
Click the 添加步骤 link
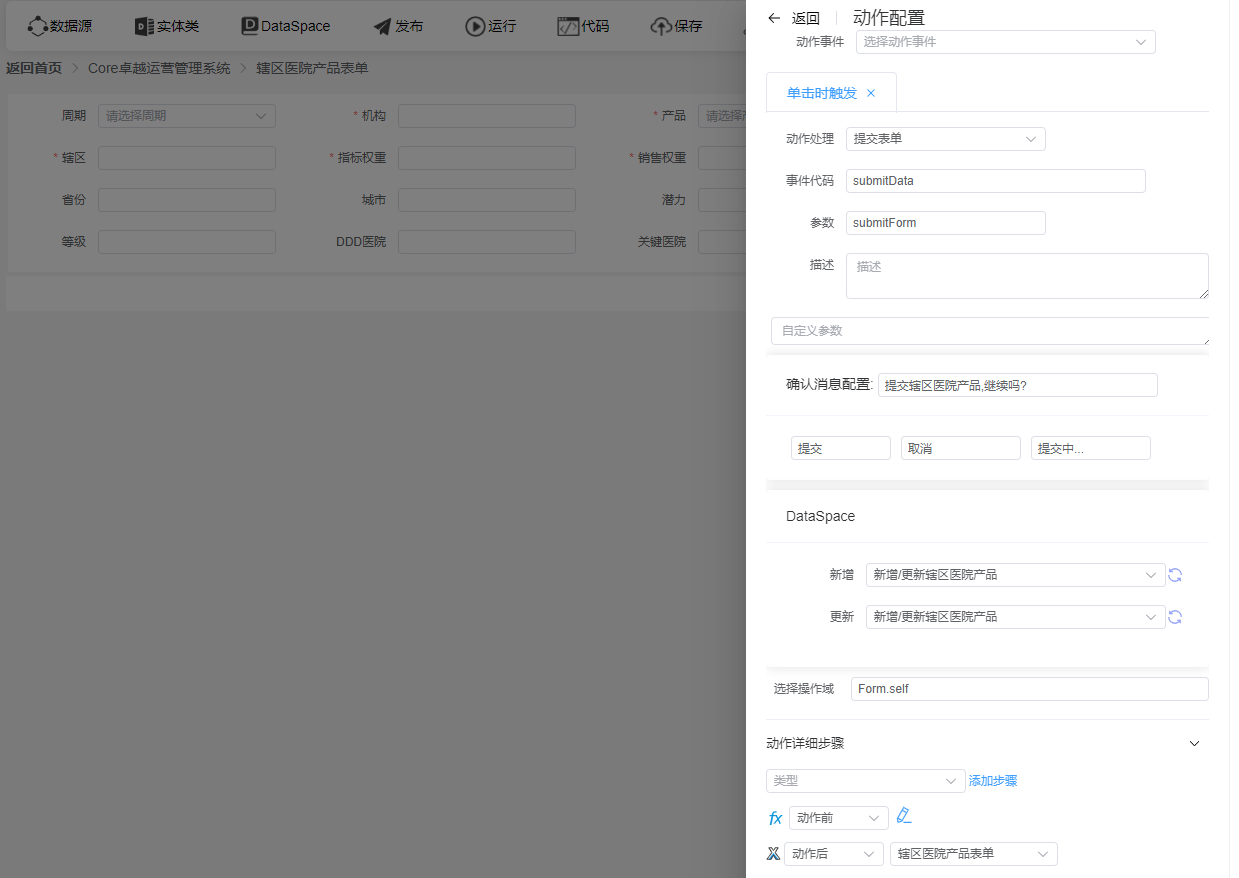[993, 781]
